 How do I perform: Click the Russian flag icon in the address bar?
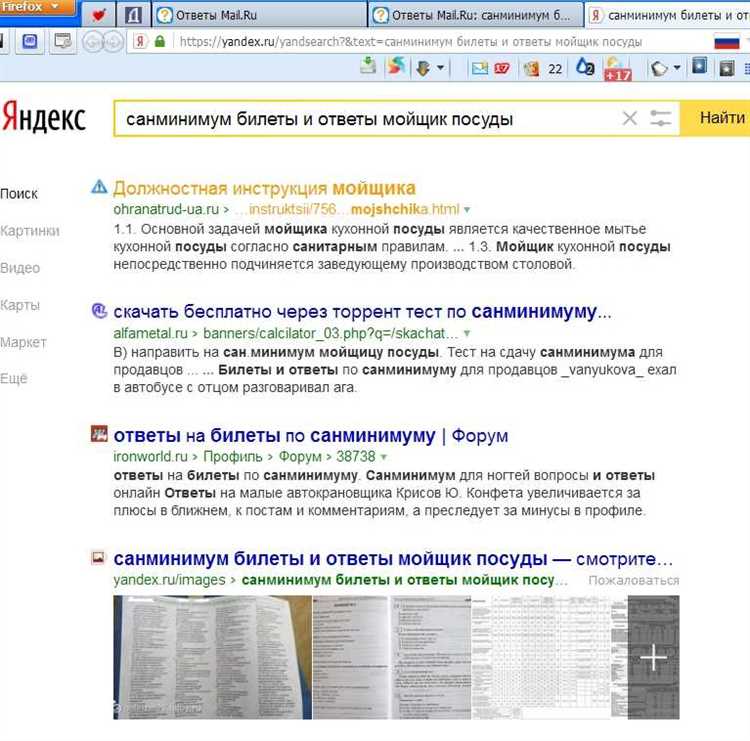(x=727, y=43)
